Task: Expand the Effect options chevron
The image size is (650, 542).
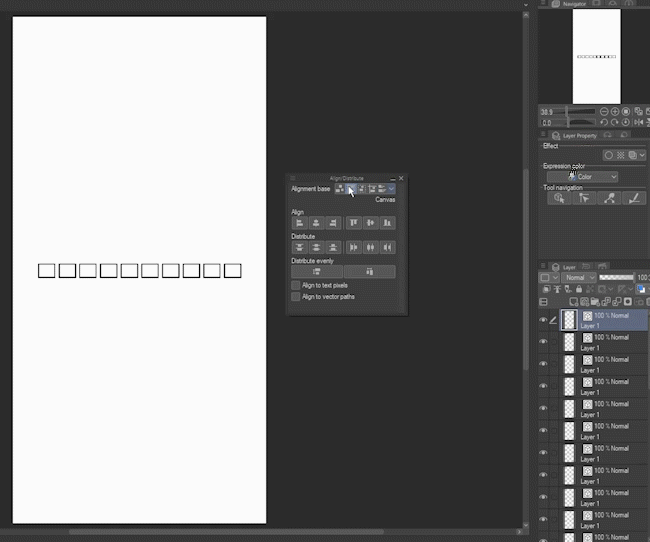Action: point(642,155)
